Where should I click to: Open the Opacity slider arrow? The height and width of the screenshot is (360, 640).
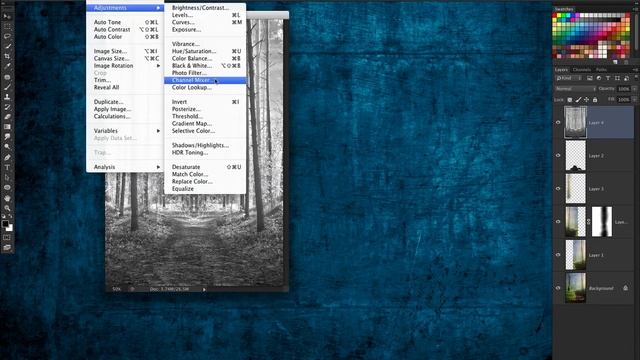[635, 89]
